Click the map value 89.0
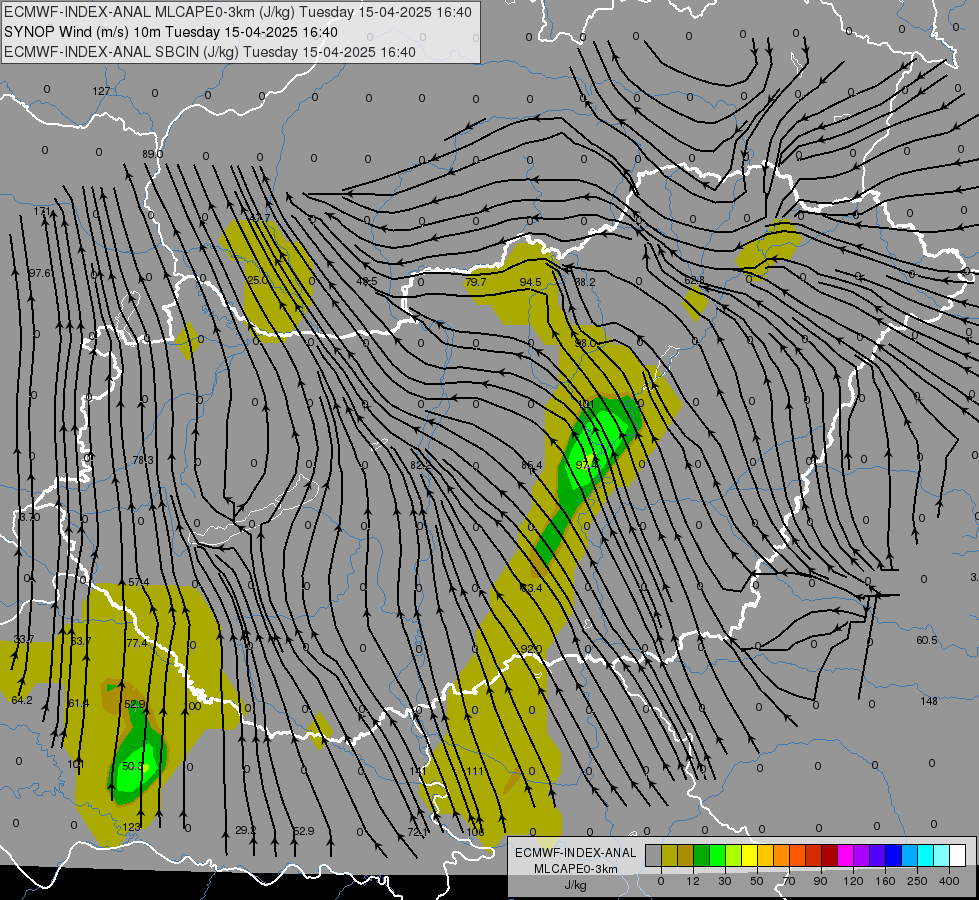The height and width of the screenshot is (900, 979). coord(152,154)
